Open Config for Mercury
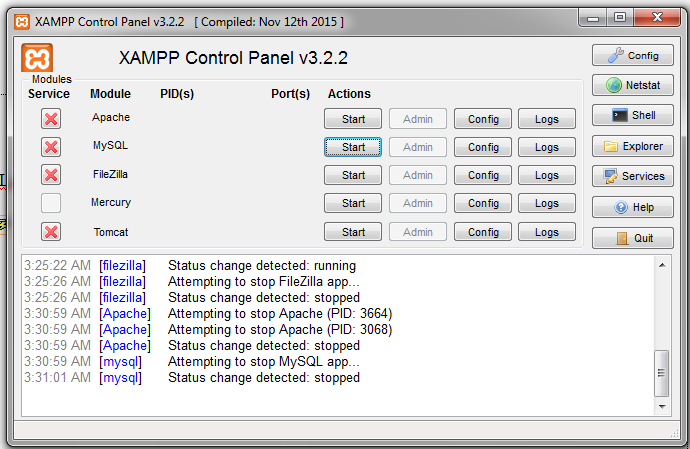Viewport: 690px width, 449px height. point(483,203)
